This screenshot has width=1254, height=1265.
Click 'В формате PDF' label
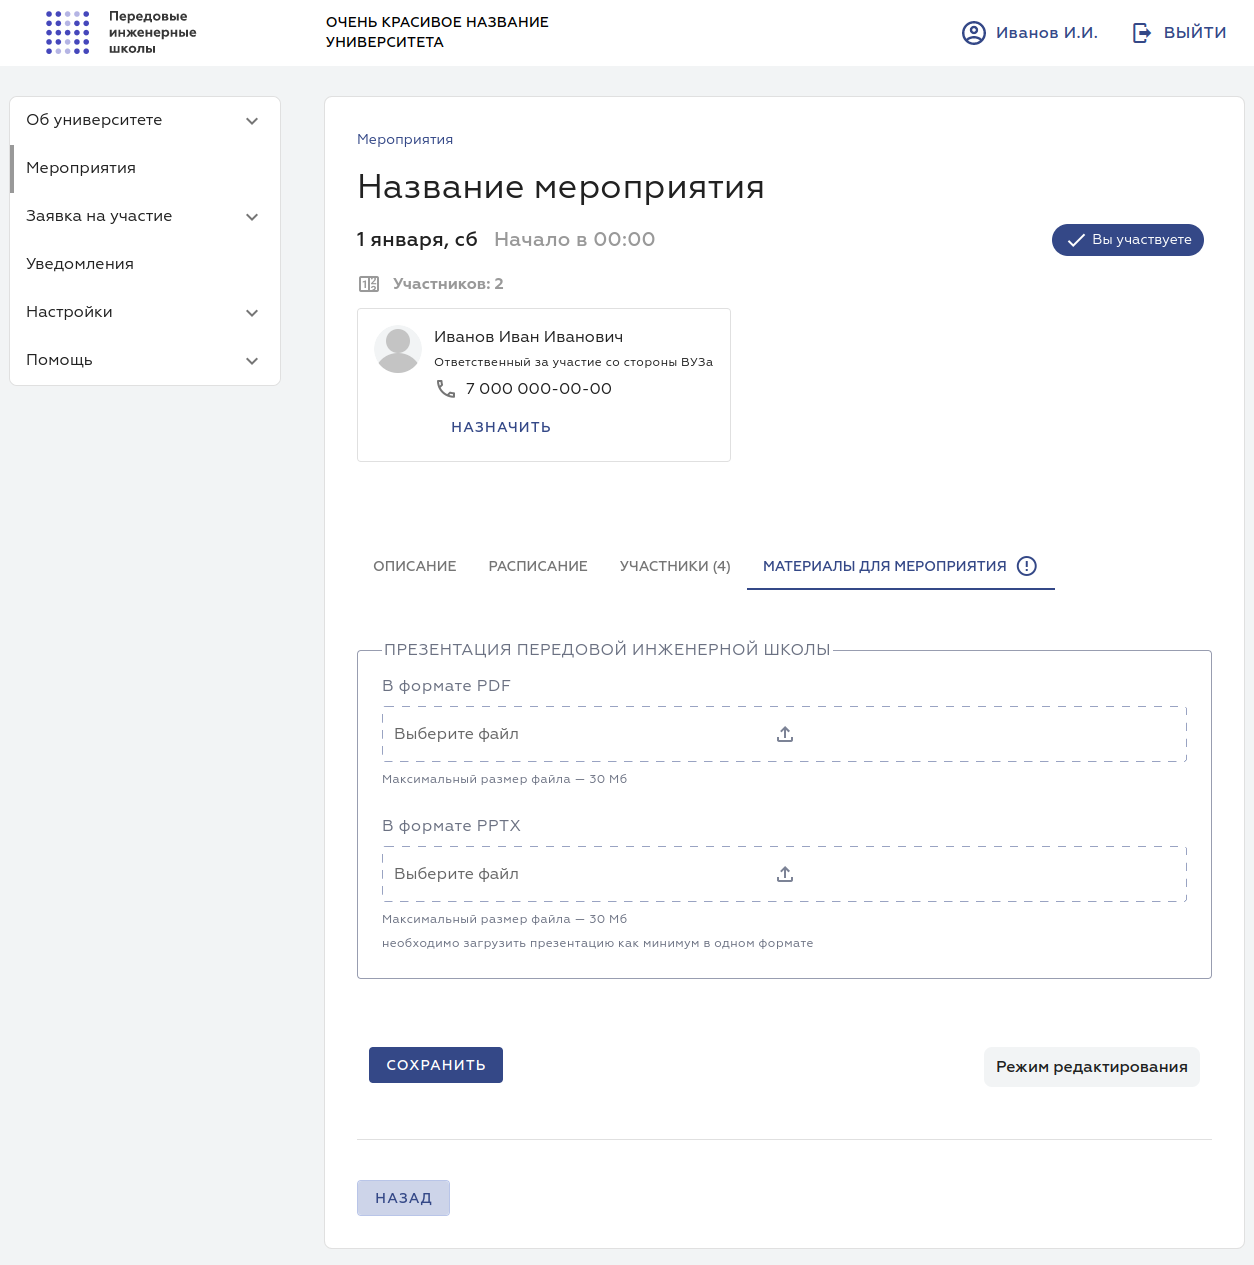tap(446, 686)
